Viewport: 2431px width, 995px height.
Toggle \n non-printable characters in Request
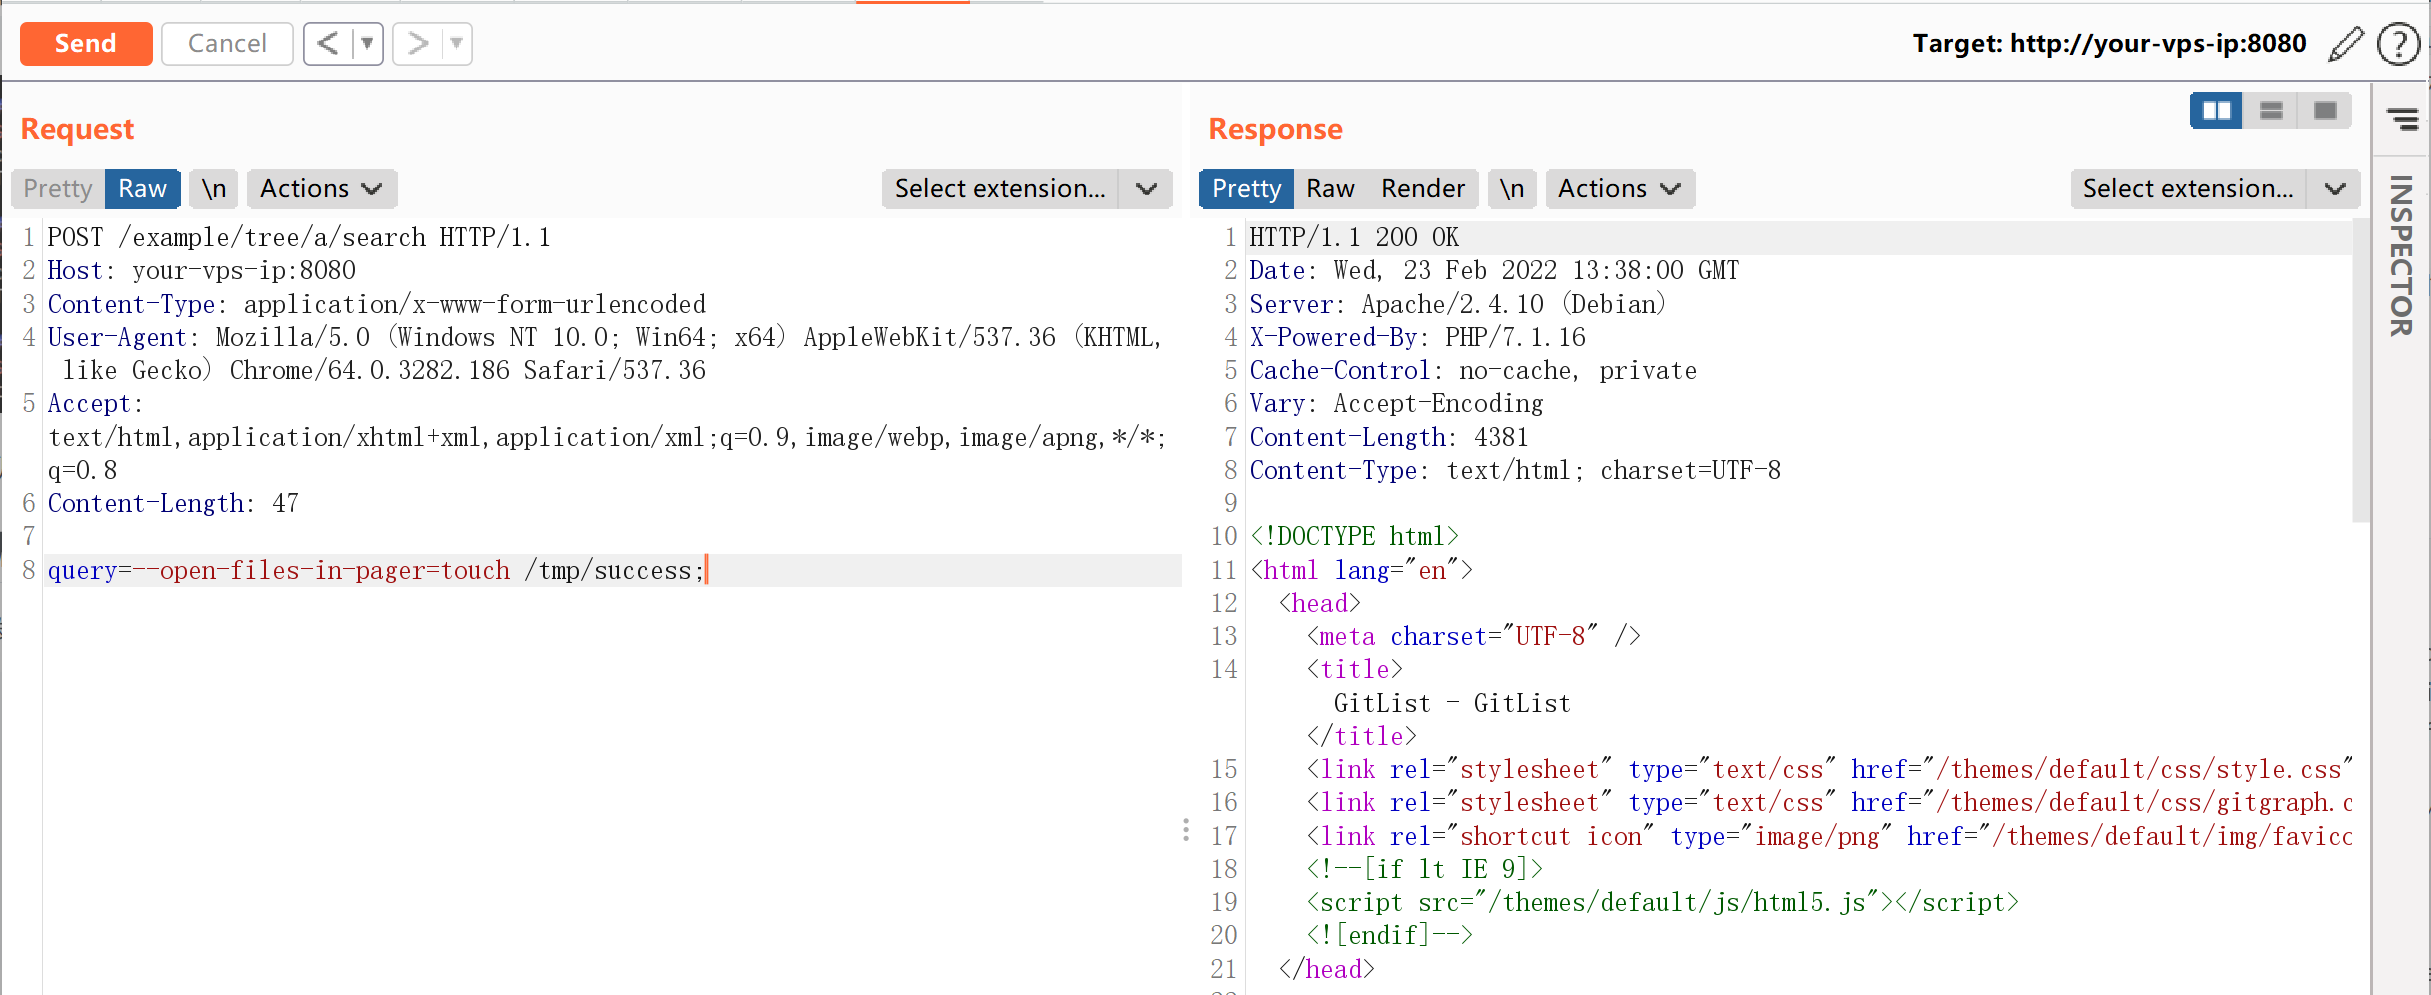(x=214, y=189)
